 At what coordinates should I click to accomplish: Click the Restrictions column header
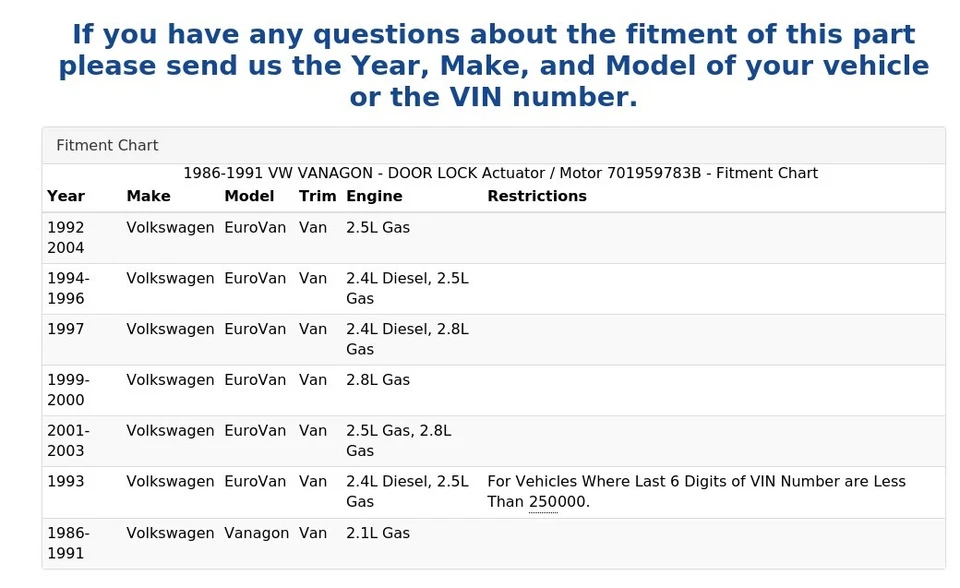537,196
